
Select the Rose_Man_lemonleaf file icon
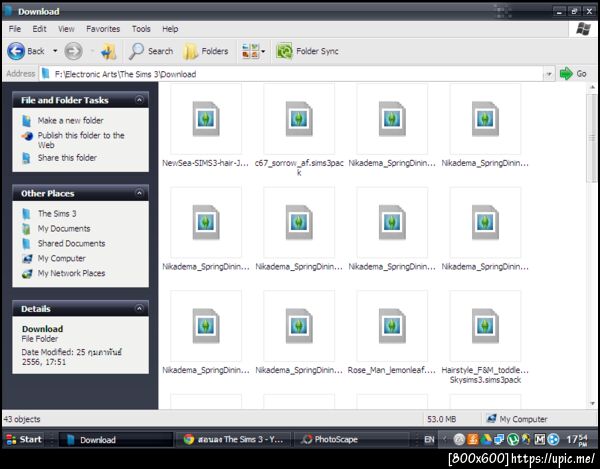(x=392, y=326)
